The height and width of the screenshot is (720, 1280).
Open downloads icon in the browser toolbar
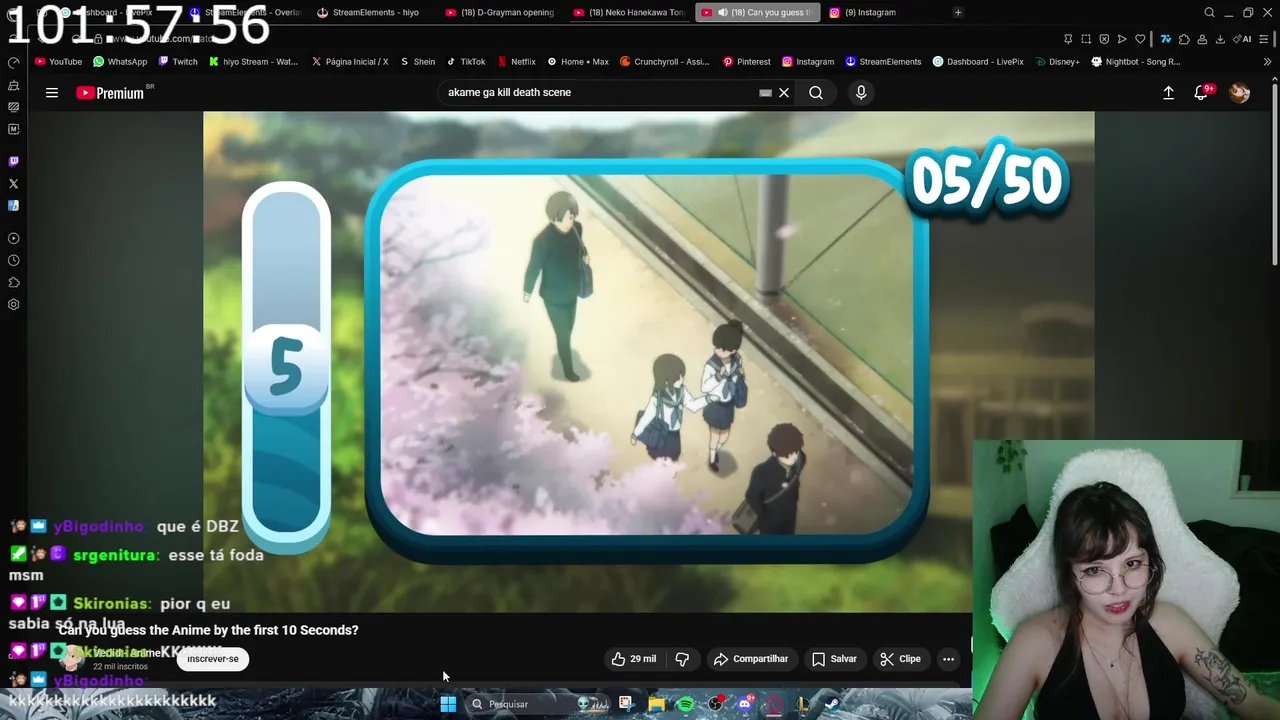(1222, 39)
